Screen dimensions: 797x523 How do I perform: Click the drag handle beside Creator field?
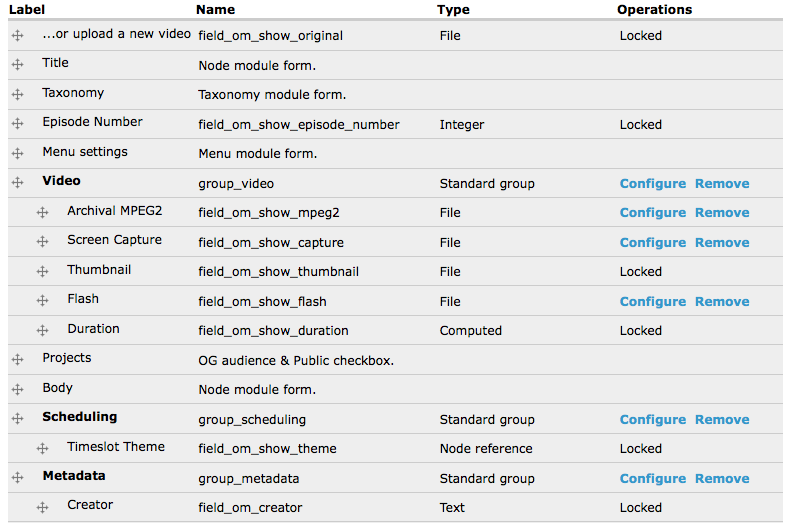pyautogui.click(x=42, y=507)
